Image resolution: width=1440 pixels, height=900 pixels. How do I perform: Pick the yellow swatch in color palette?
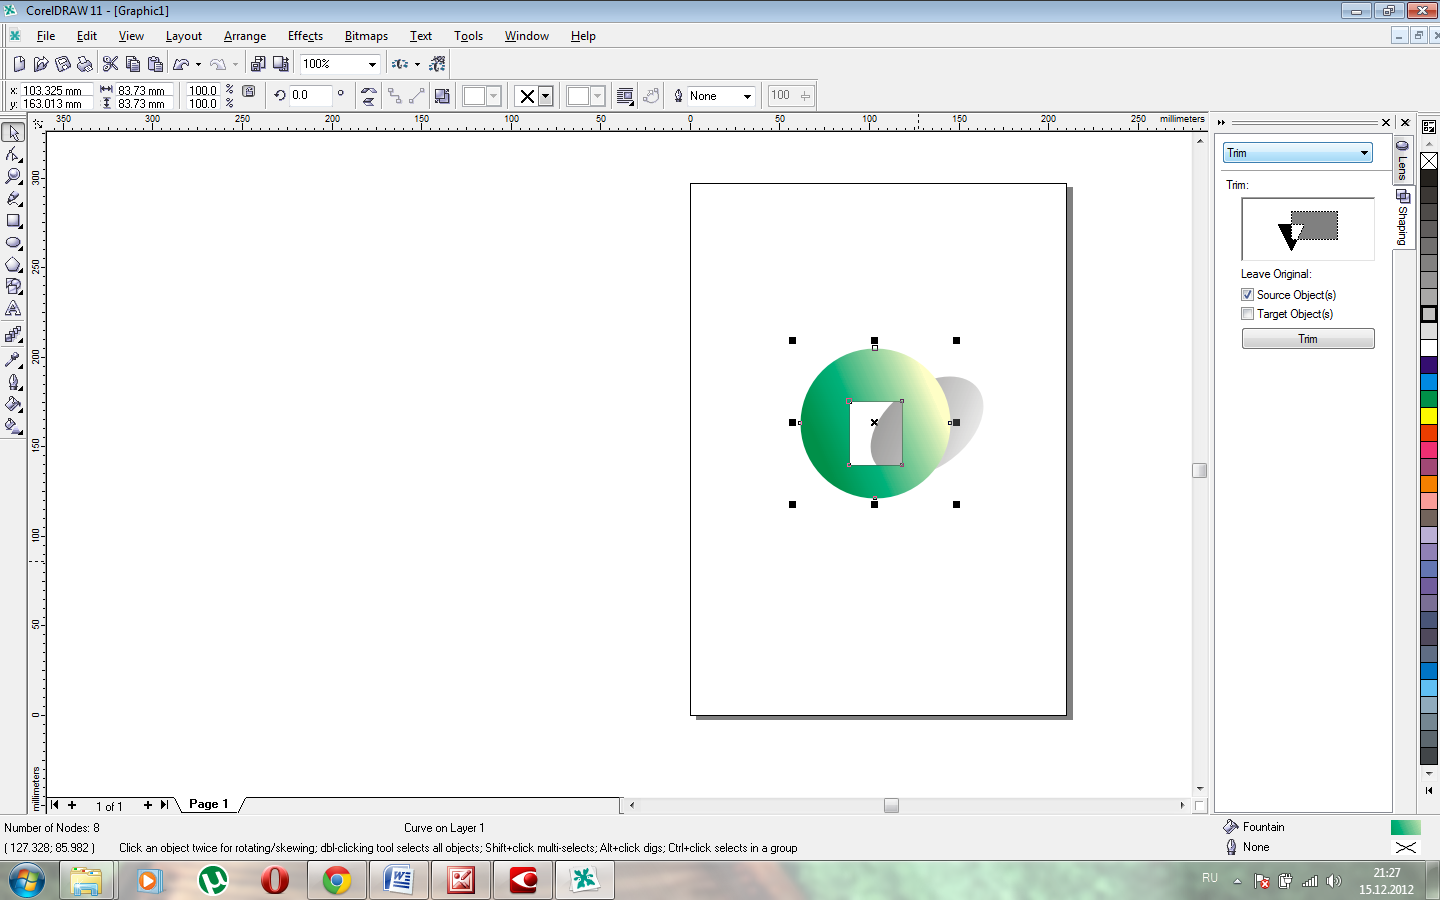point(1429,416)
